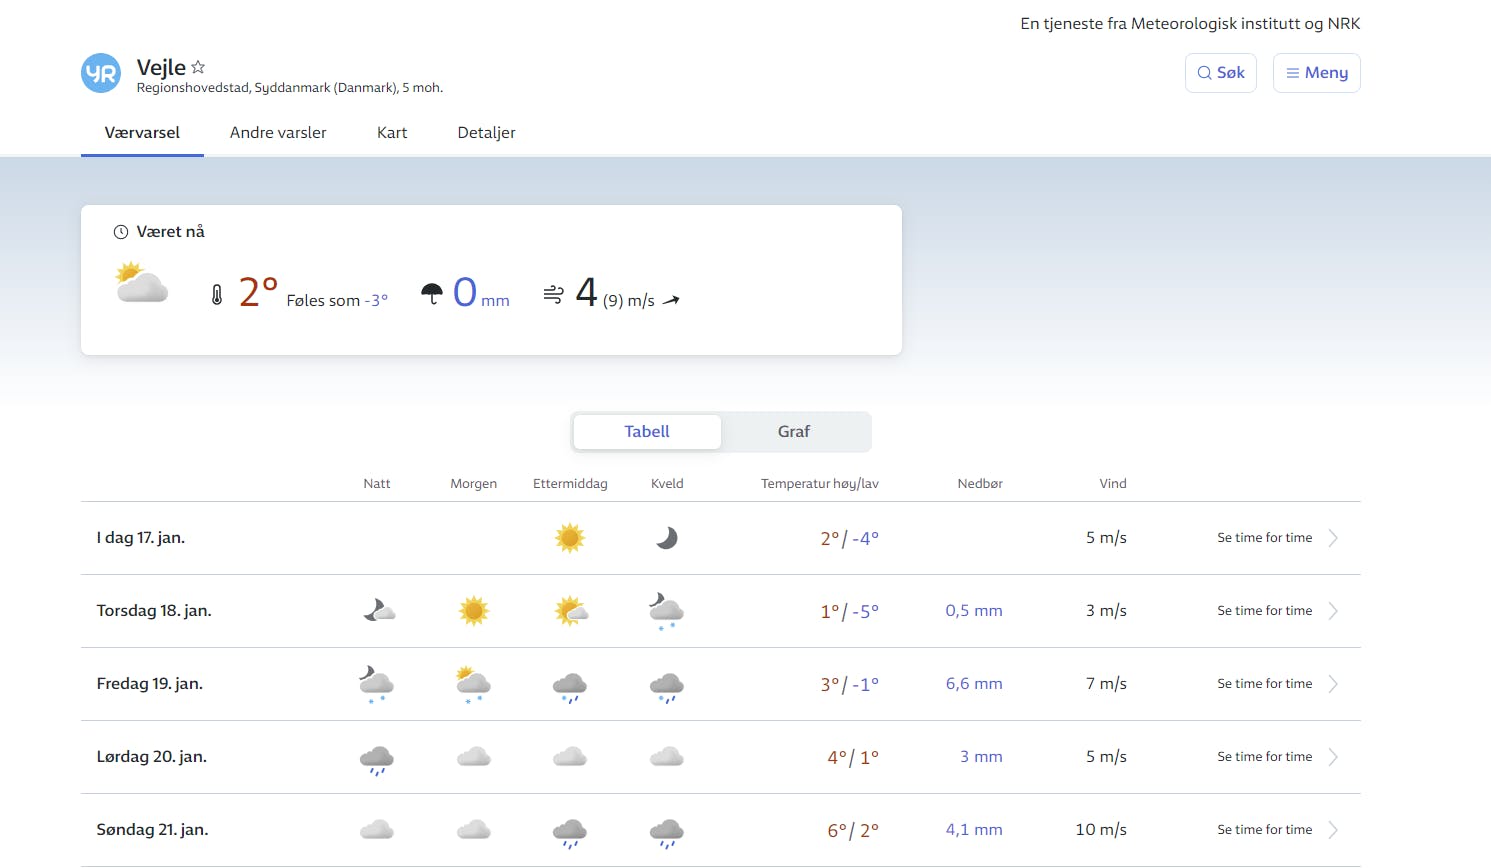Open 'Se time for time' for Fredag
The width and height of the screenshot is (1491, 868).
pyautogui.click(x=1264, y=684)
